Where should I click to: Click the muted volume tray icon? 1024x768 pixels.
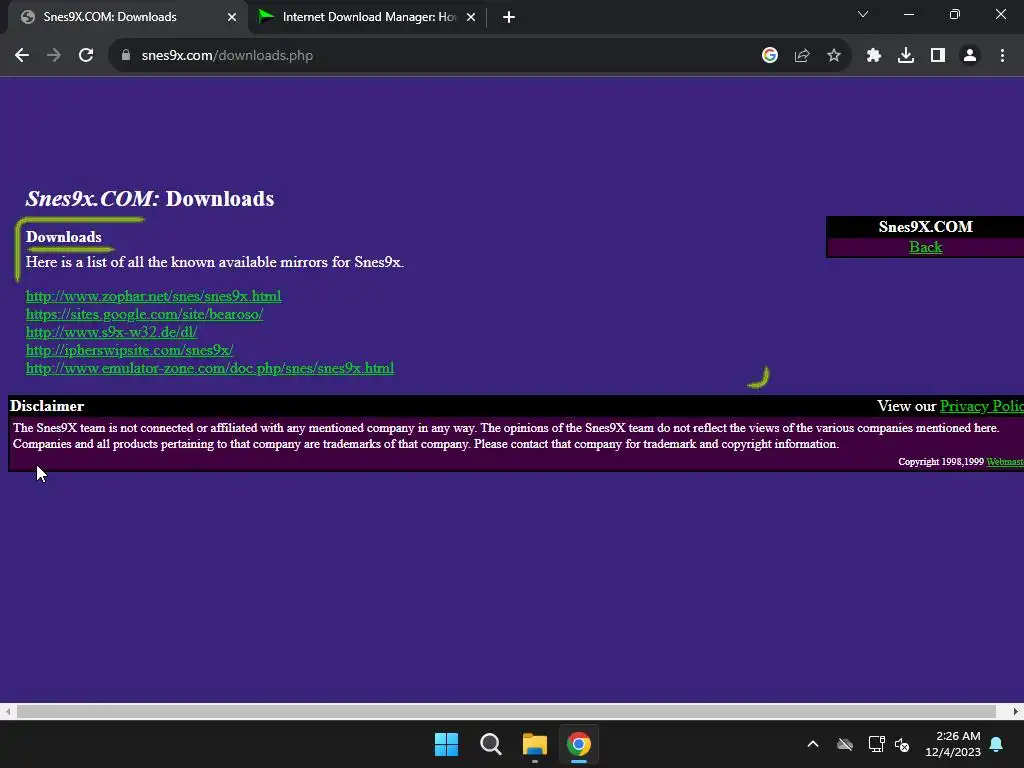click(x=902, y=744)
